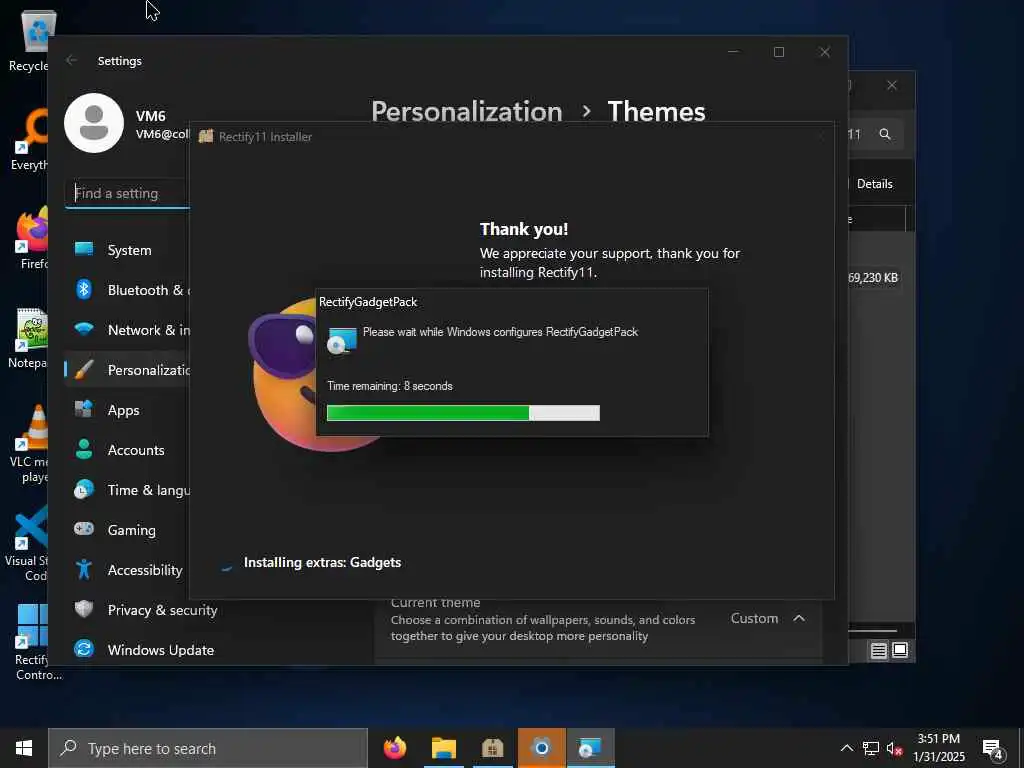Viewport: 1024px width, 768px height.
Task: Switch File Explorer to details view icon
Action: pos(878,650)
